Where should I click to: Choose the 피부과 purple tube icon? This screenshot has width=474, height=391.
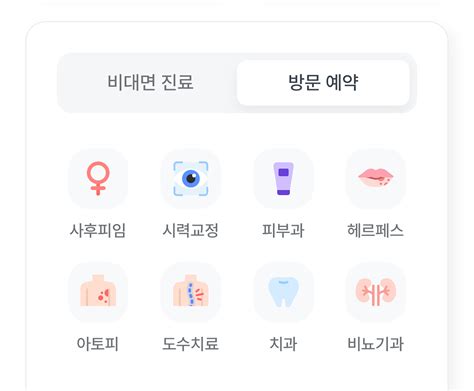283,179
